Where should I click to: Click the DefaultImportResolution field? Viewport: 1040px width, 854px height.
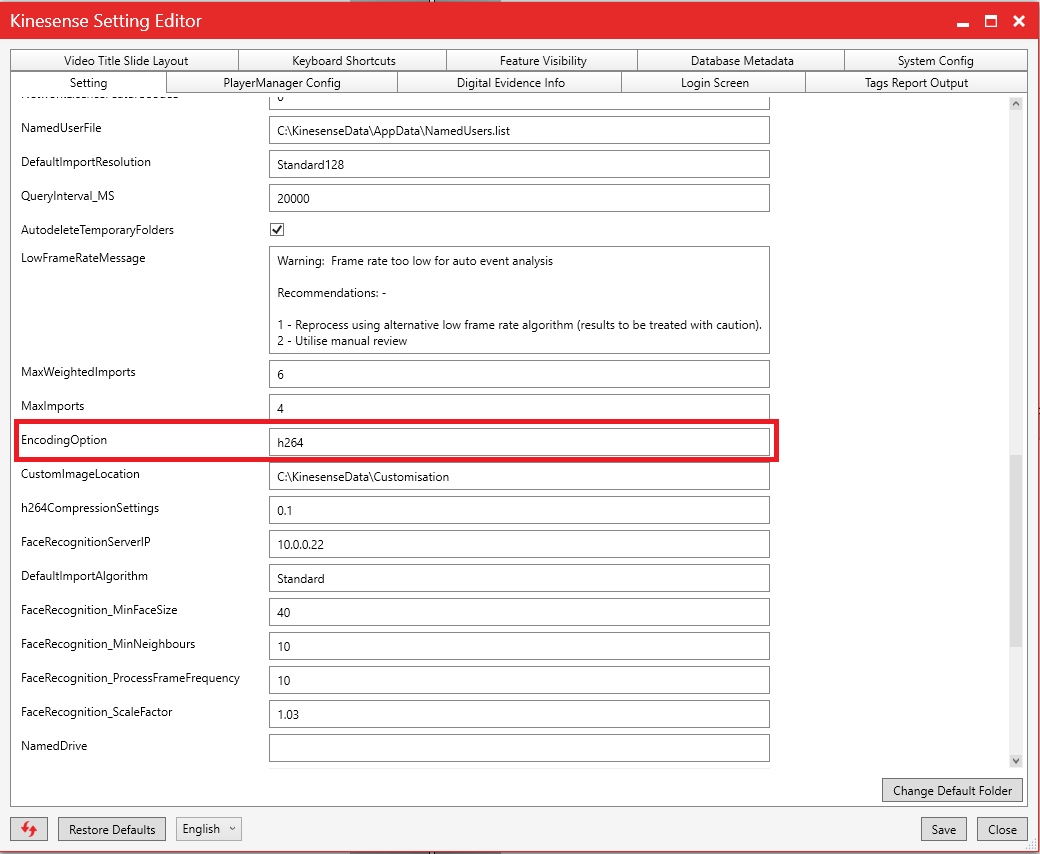[519, 164]
